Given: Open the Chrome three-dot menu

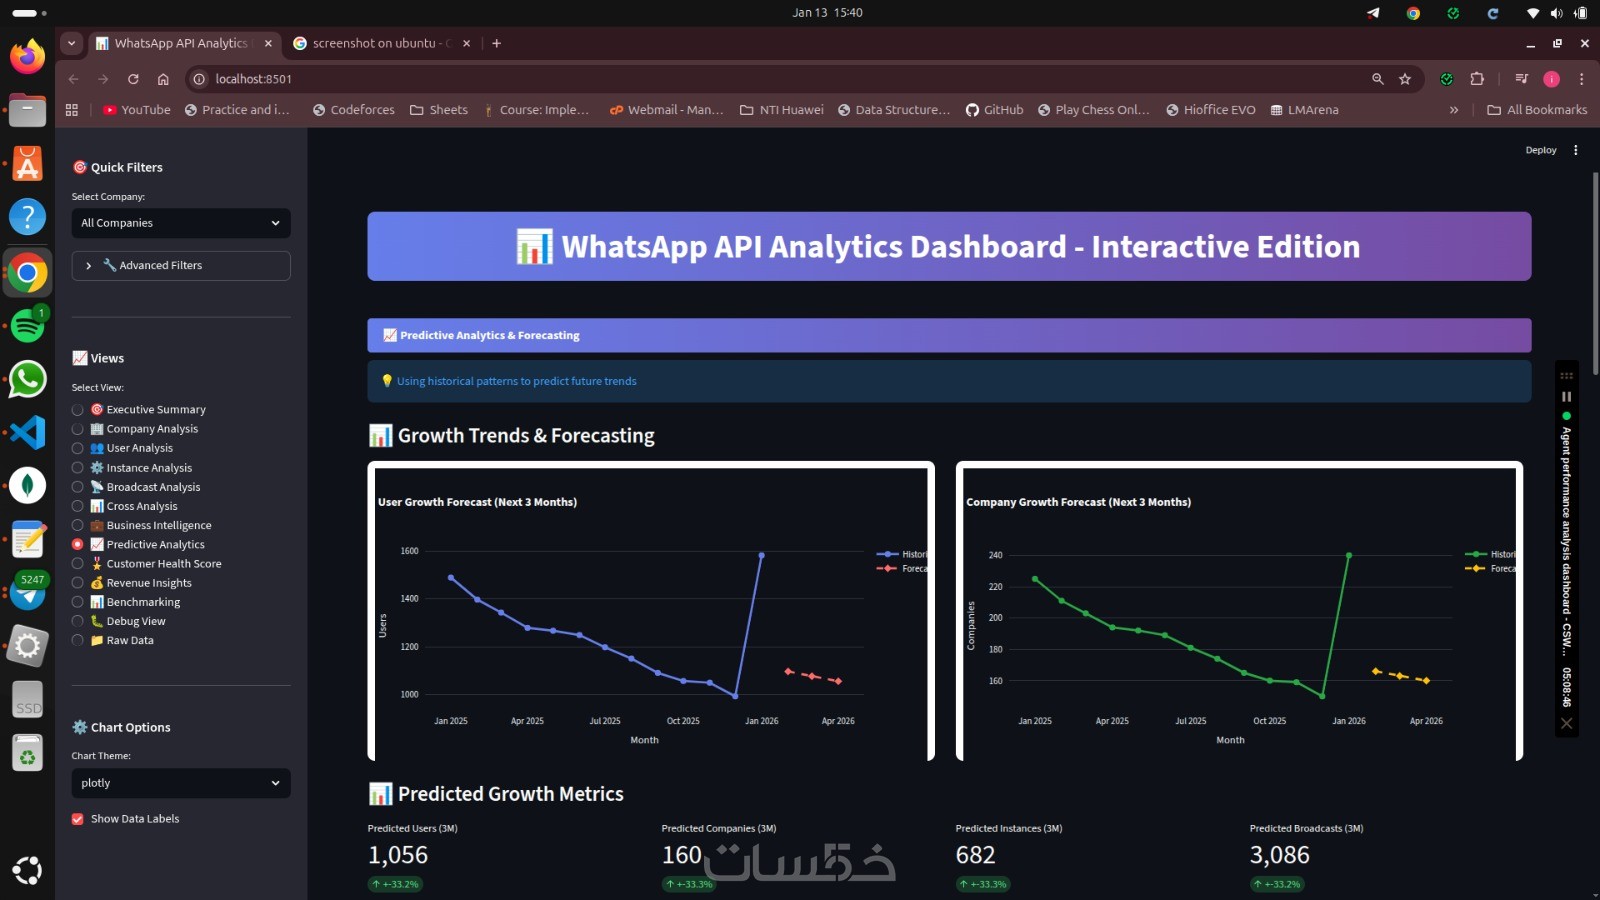Looking at the screenshot, I should click(1581, 79).
